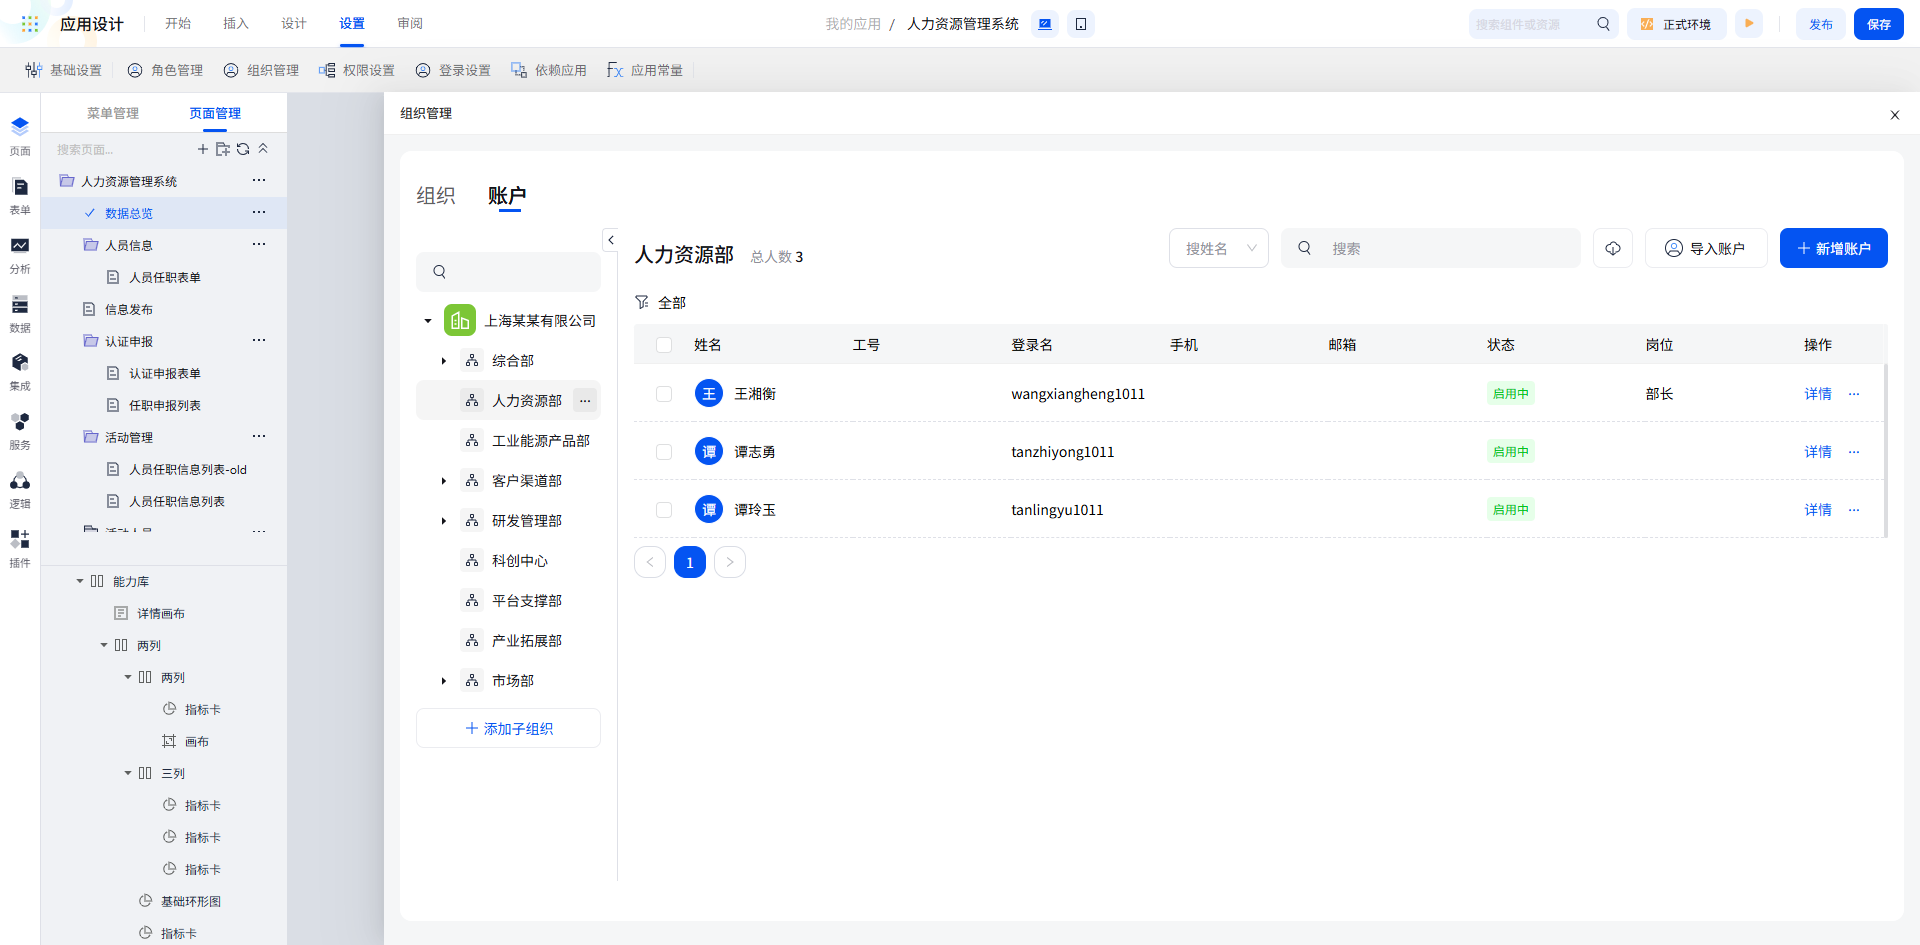
Task: Click the 逻辑 logic sidebar icon
Action: point(20,488)
